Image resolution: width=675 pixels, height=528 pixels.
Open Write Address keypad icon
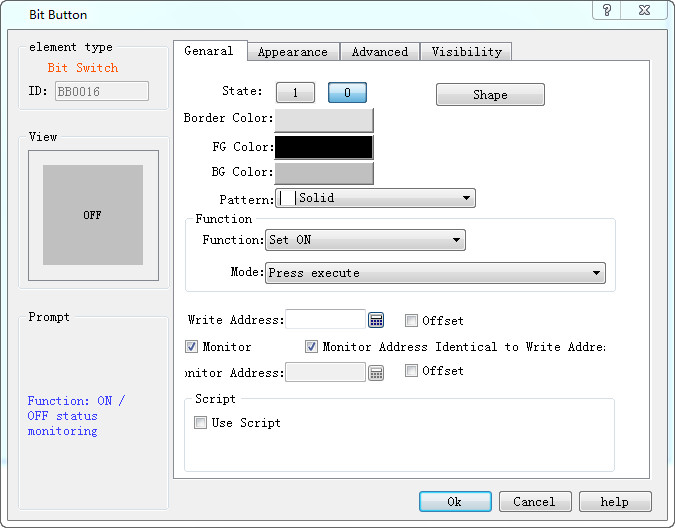376,320
